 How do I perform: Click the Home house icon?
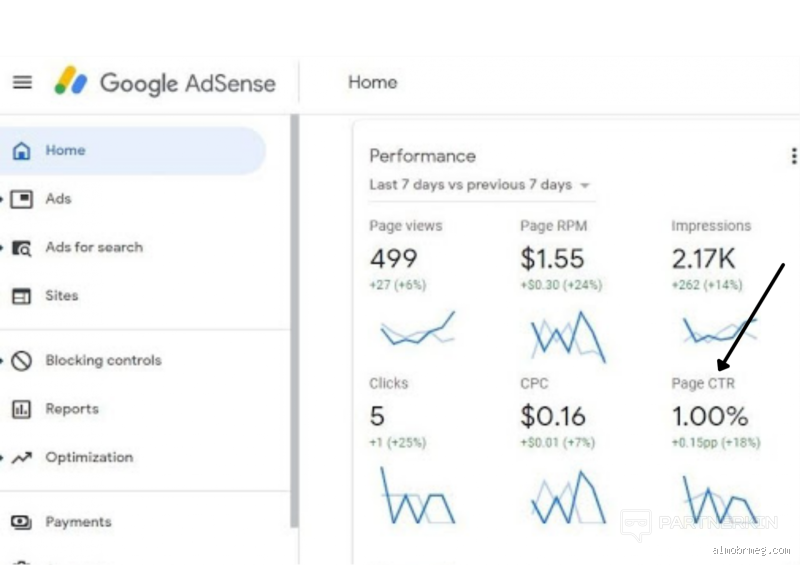click(21, 151)
